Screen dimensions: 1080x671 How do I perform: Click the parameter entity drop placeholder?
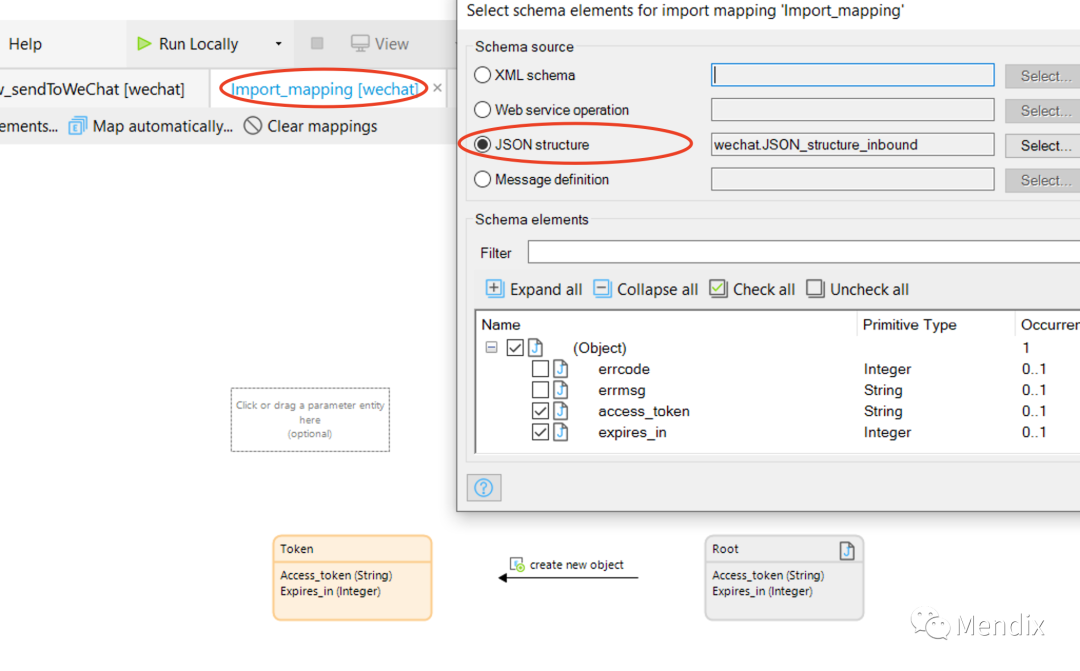coord(310,420)
